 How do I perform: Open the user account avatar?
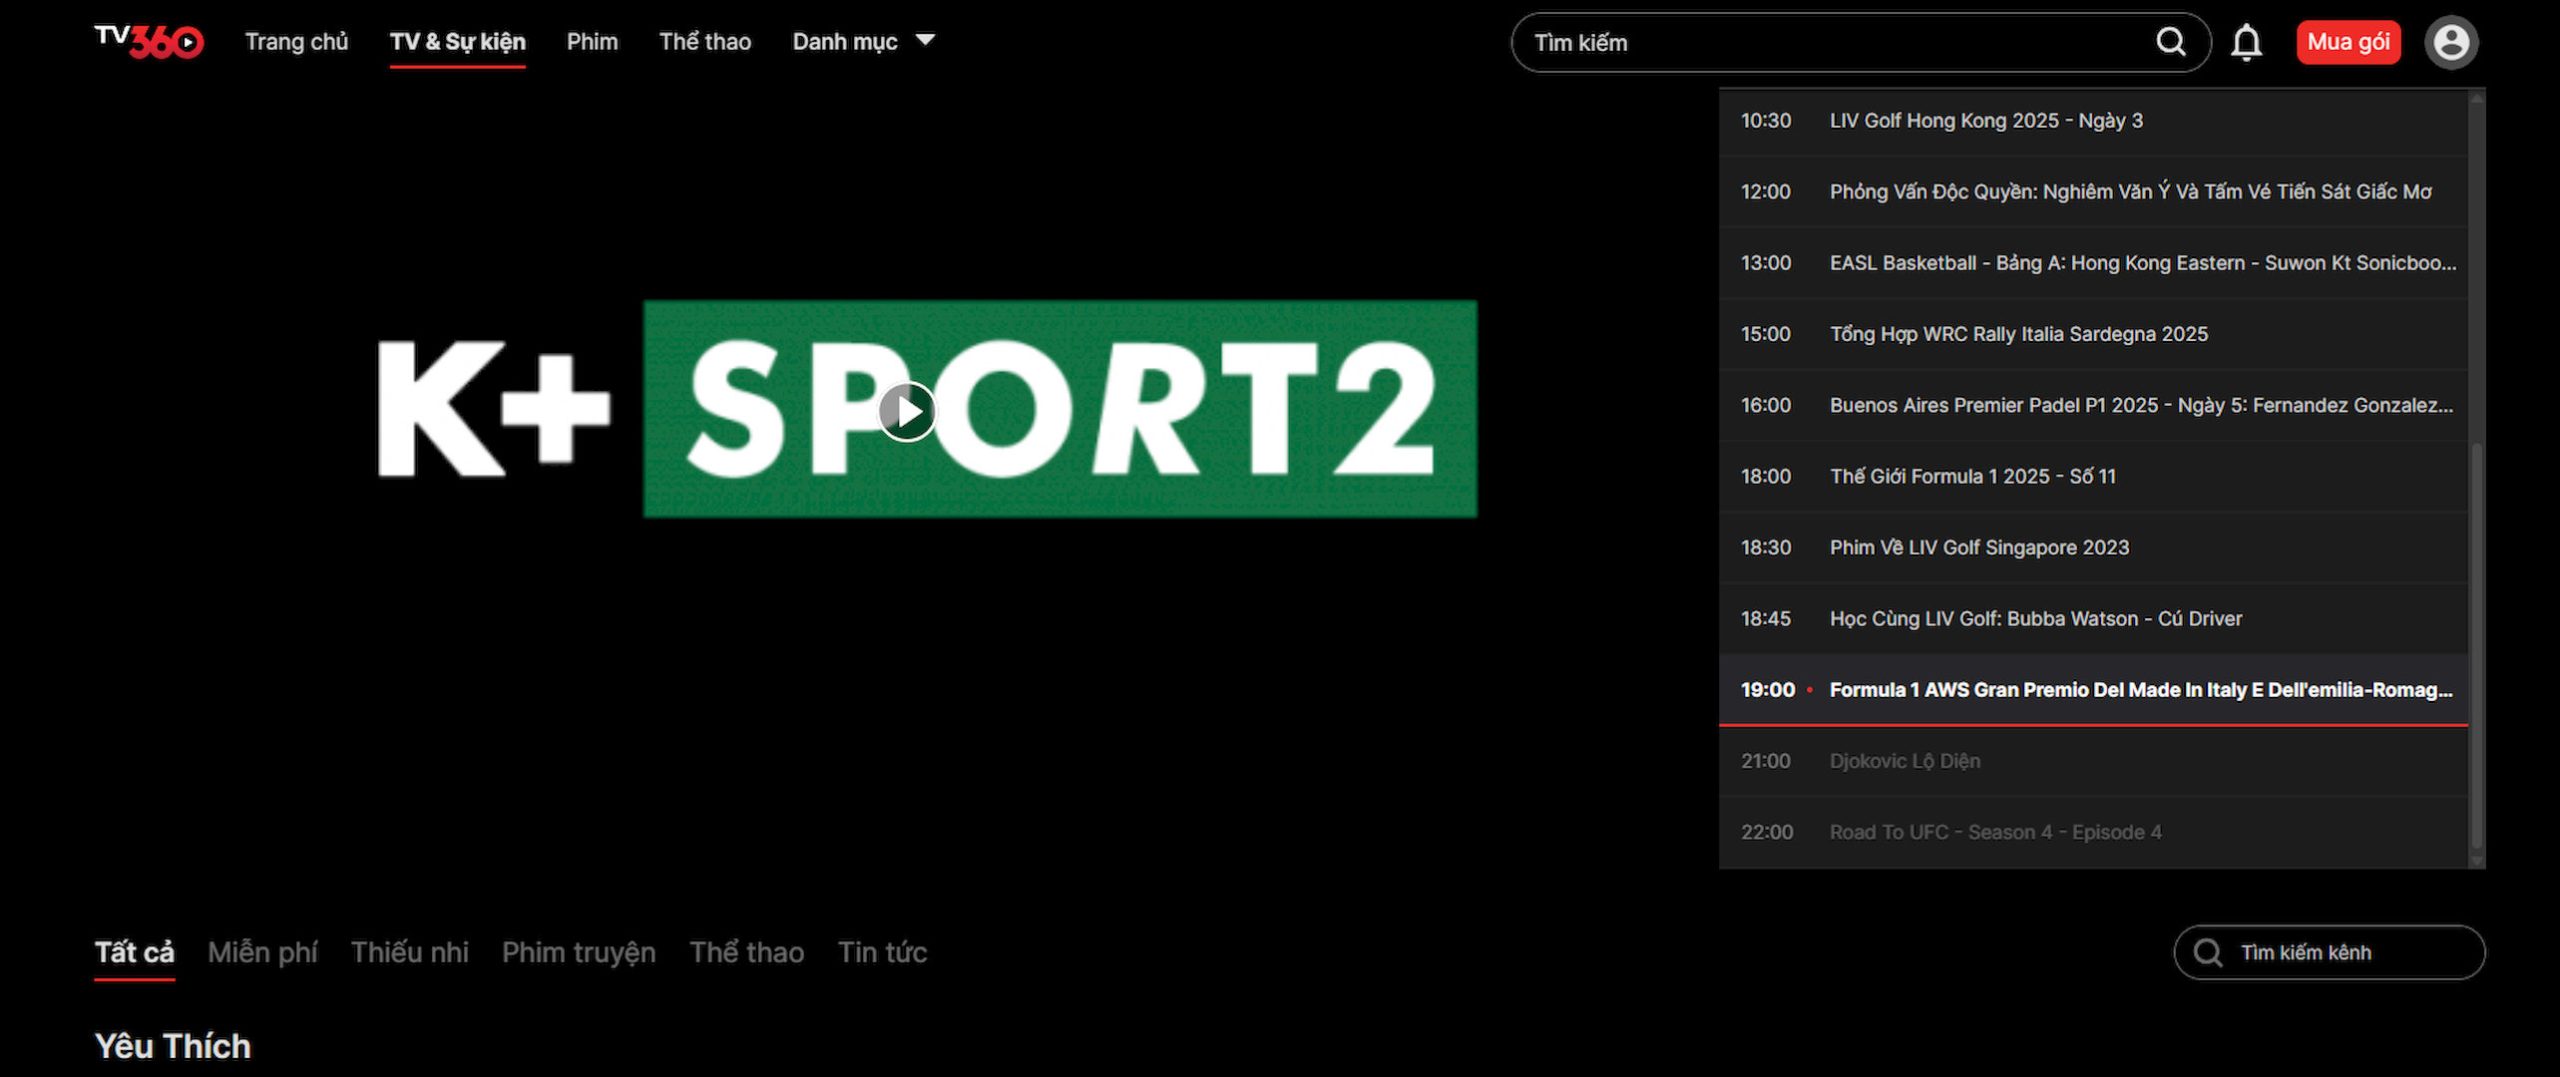tap(2451, 42)
